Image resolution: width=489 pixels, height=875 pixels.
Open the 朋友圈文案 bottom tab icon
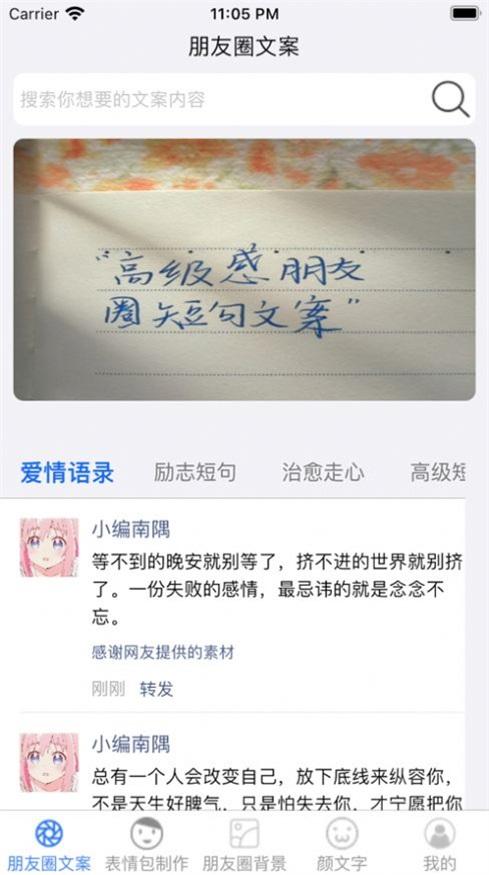click(49, 834)
